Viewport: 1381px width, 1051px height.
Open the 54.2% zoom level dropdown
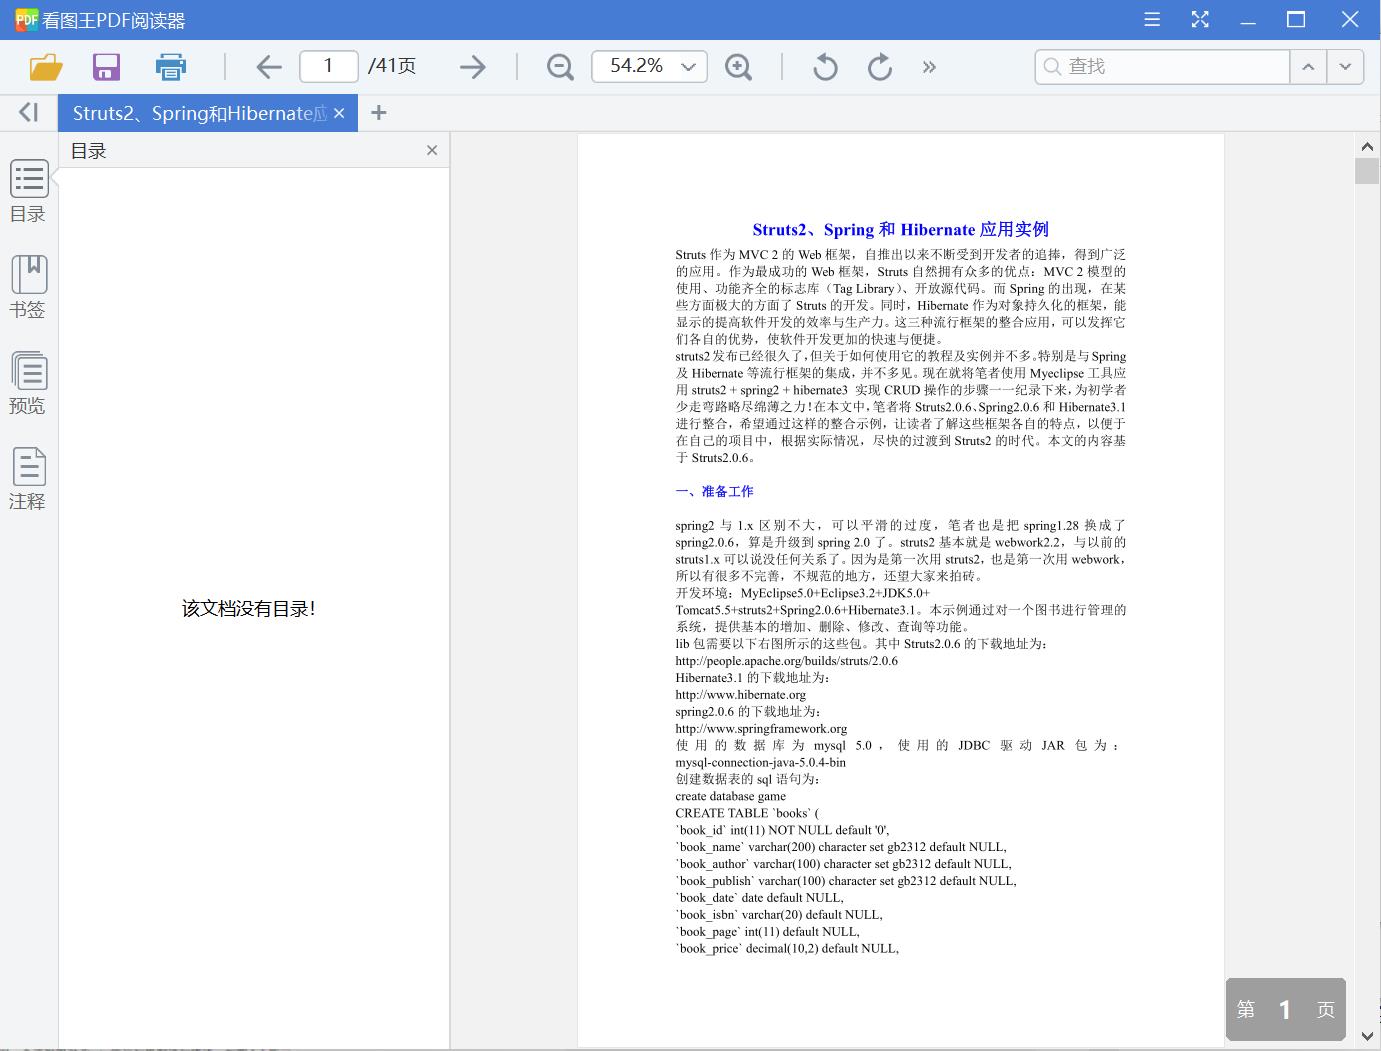[x=650, y=66]
